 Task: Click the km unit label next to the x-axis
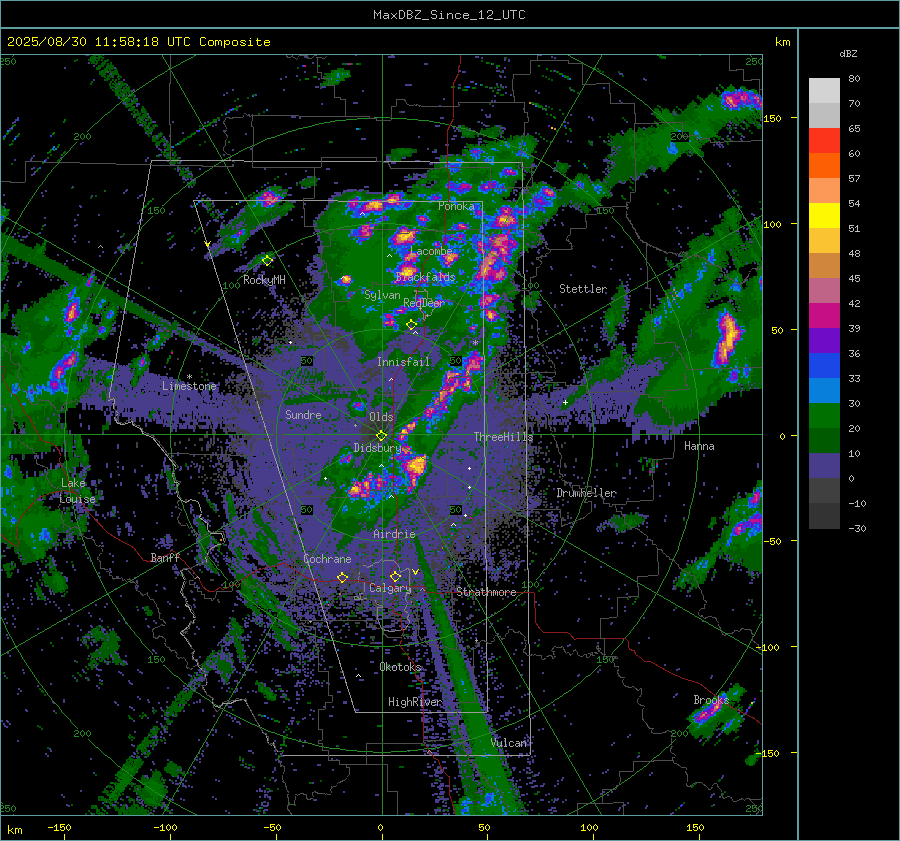click(x=15, y=830)
